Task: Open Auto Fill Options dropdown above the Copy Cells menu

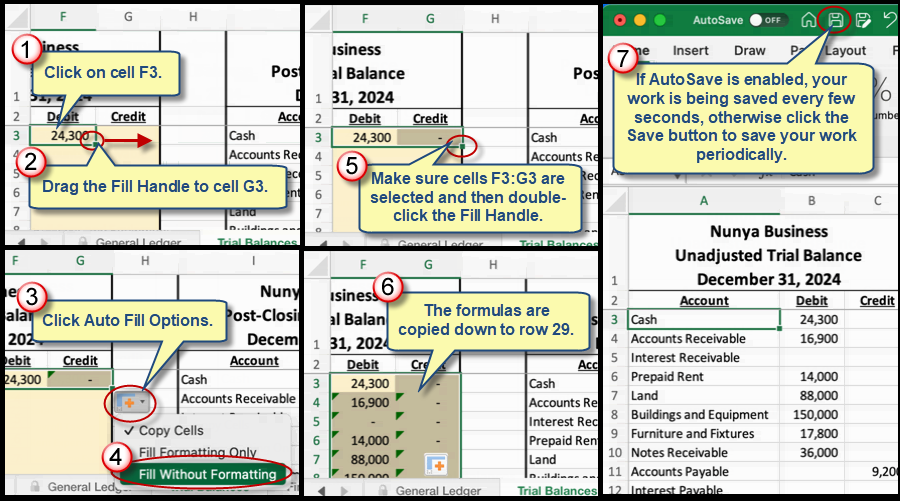Action: pyautogui.click(x=131, y=403)
